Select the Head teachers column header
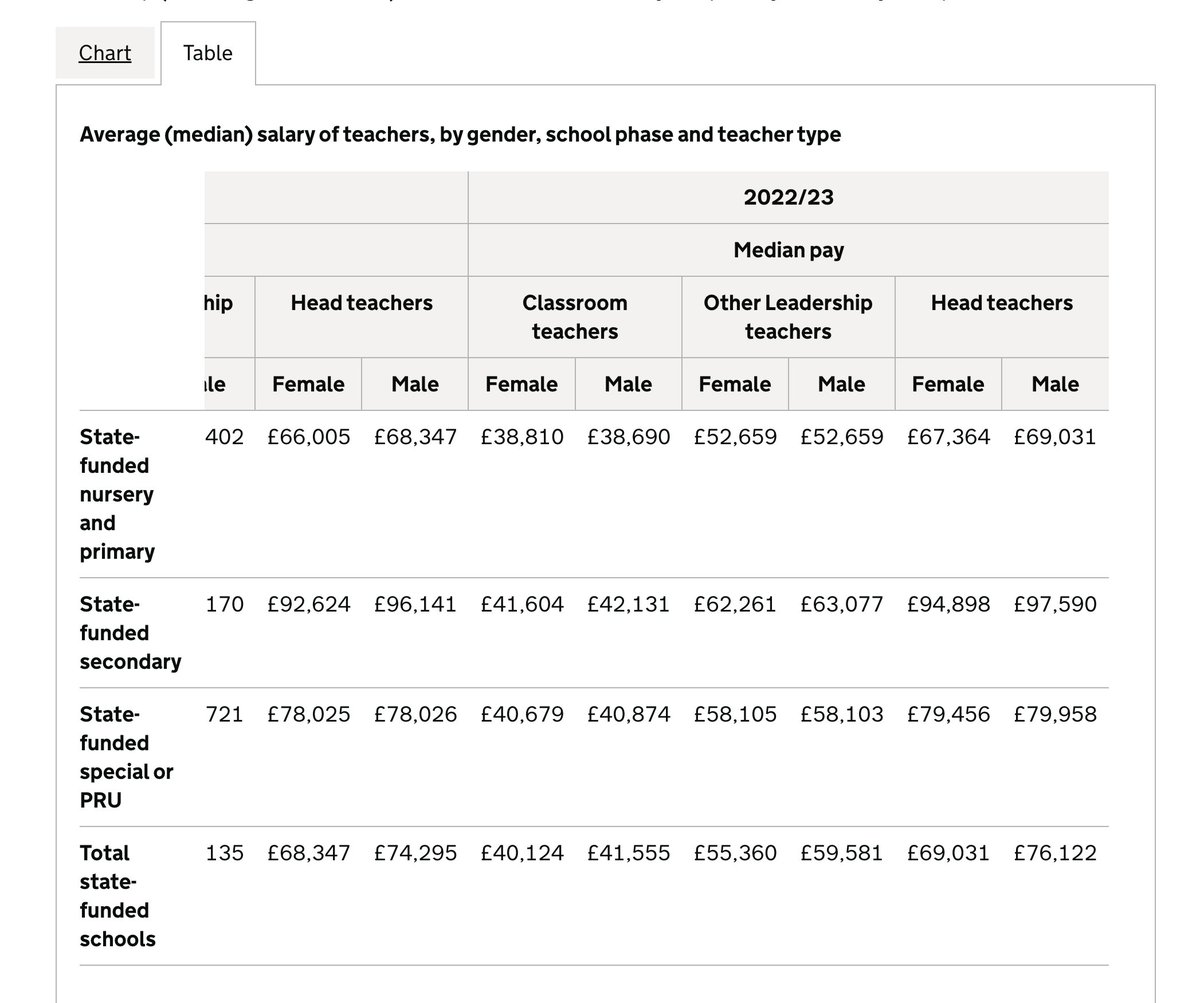 (x=1001, y=303)
